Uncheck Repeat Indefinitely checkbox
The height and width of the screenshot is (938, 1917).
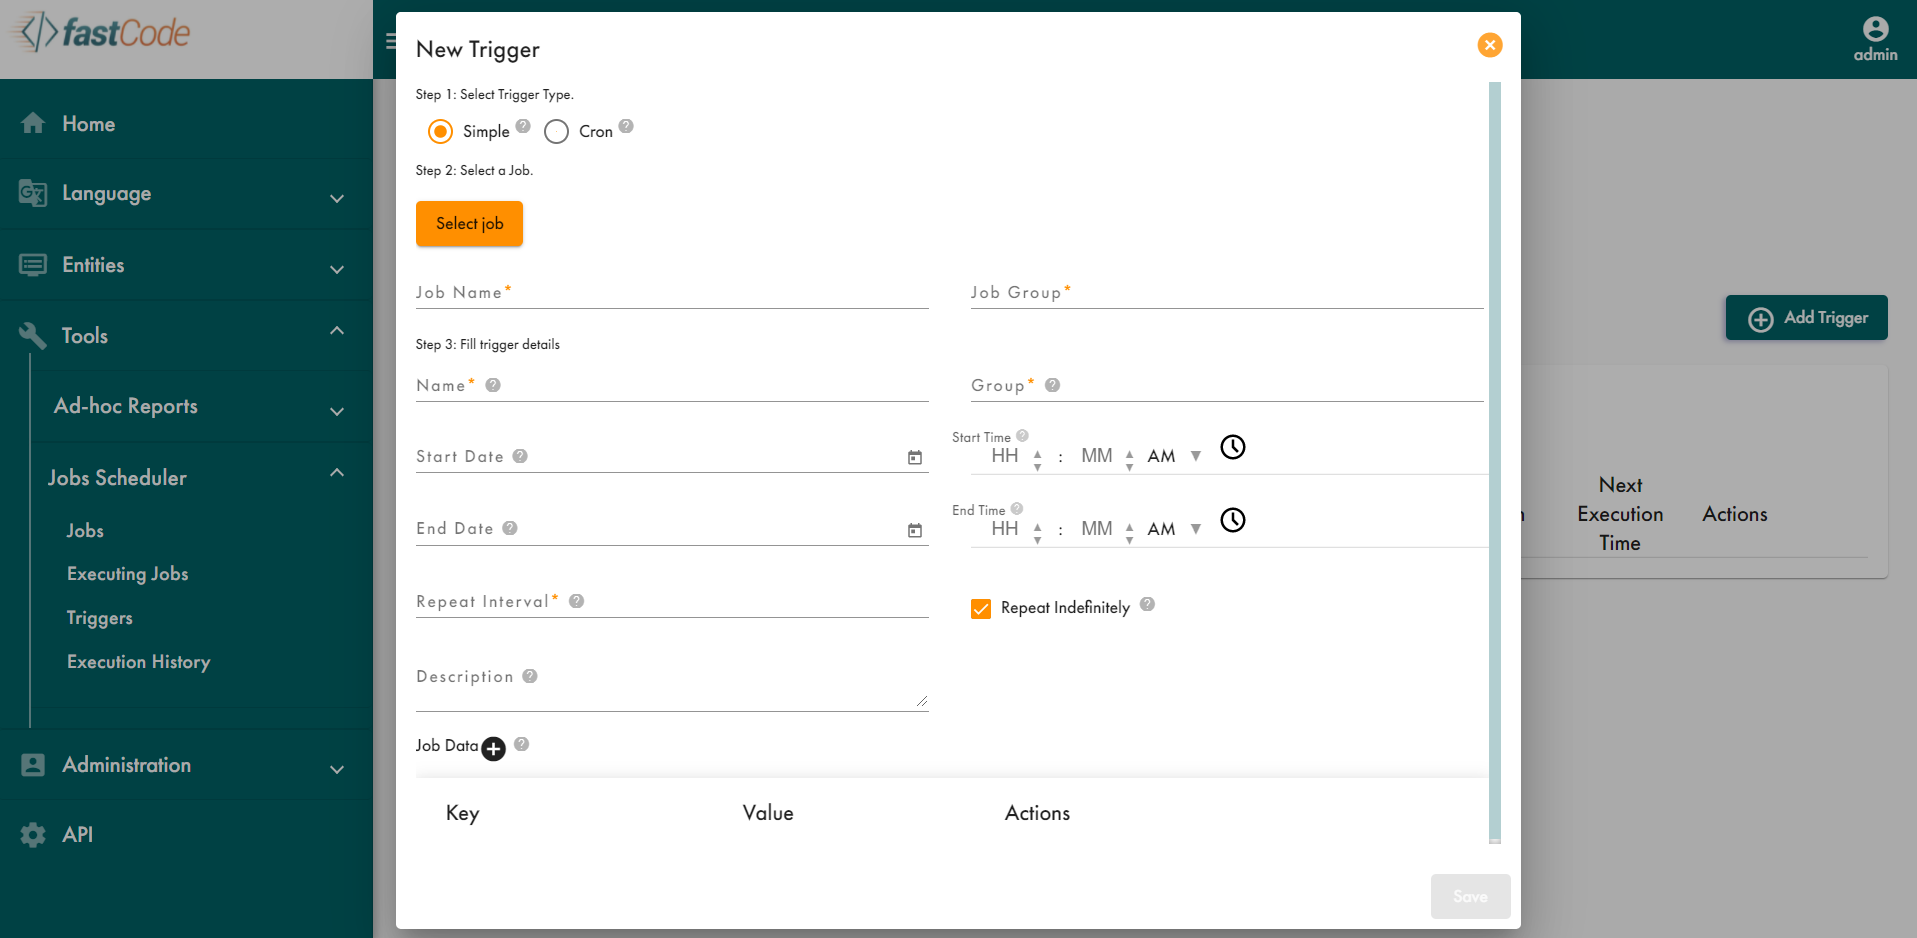(x=981, y=608)
